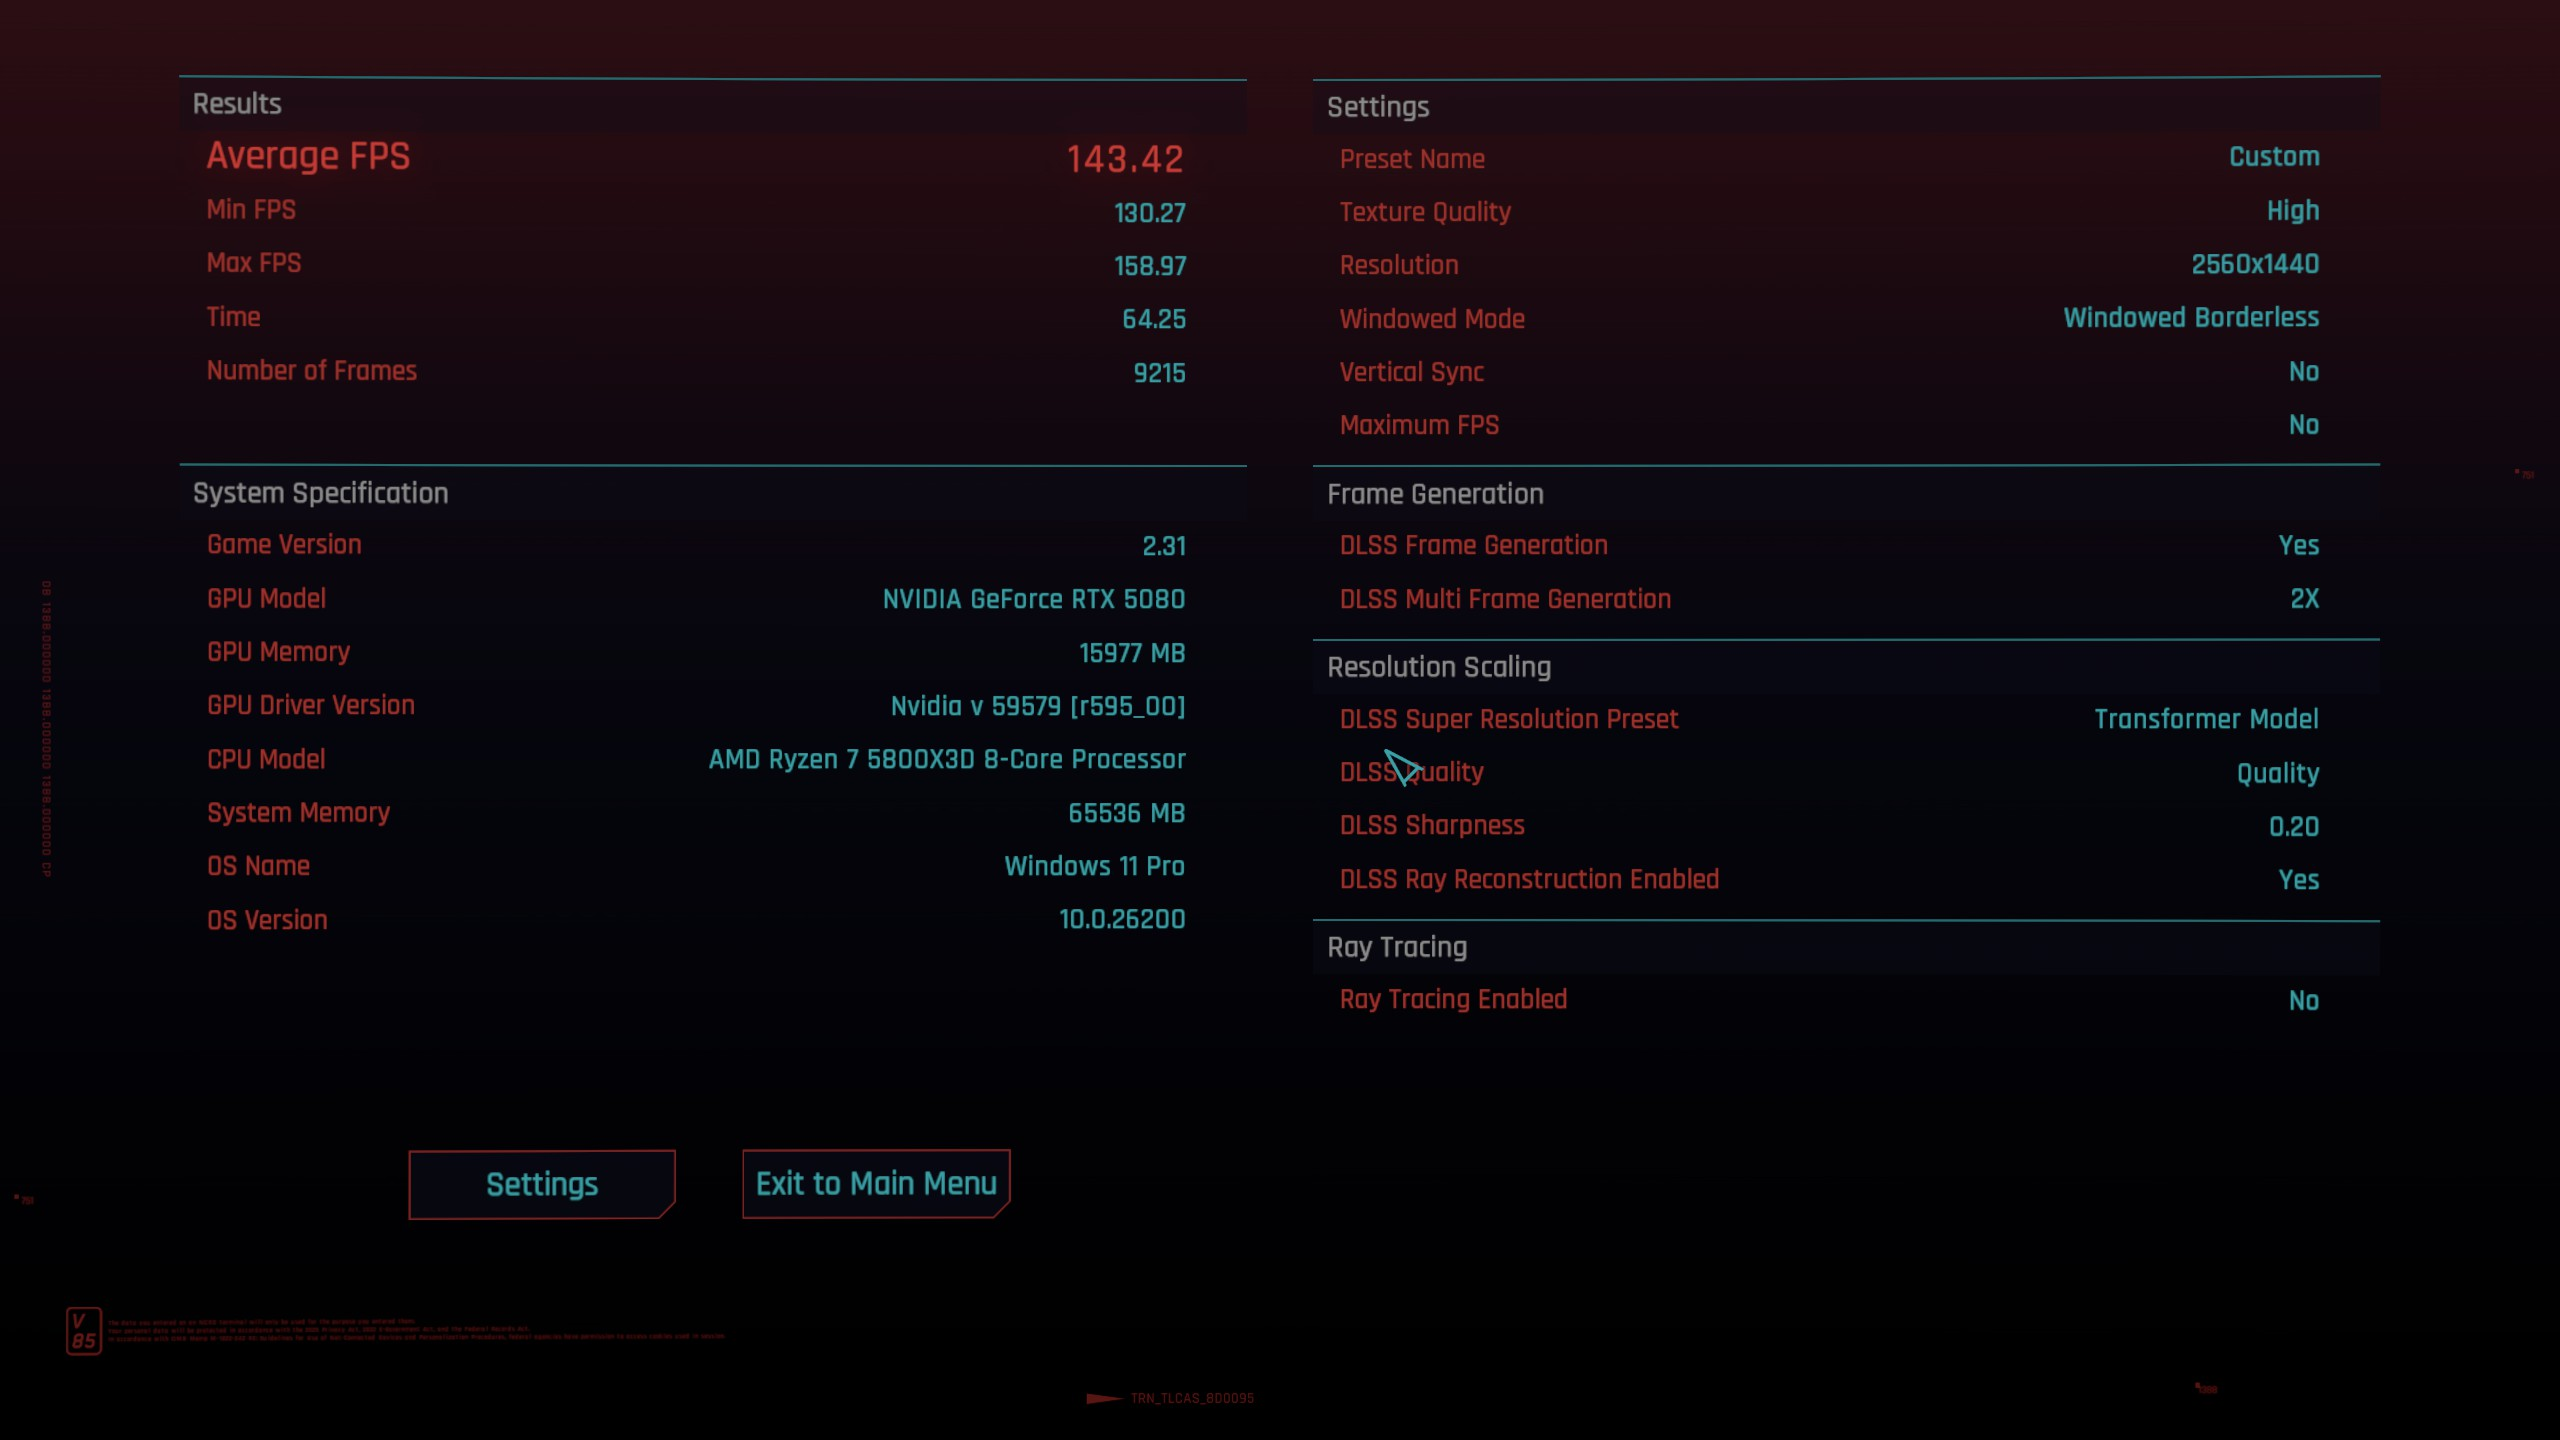Image resolution: width=2560 pixels, height=1440 pixels.
Task: Click the Windowed Borderless mode value
Action: pos(2190,318)
